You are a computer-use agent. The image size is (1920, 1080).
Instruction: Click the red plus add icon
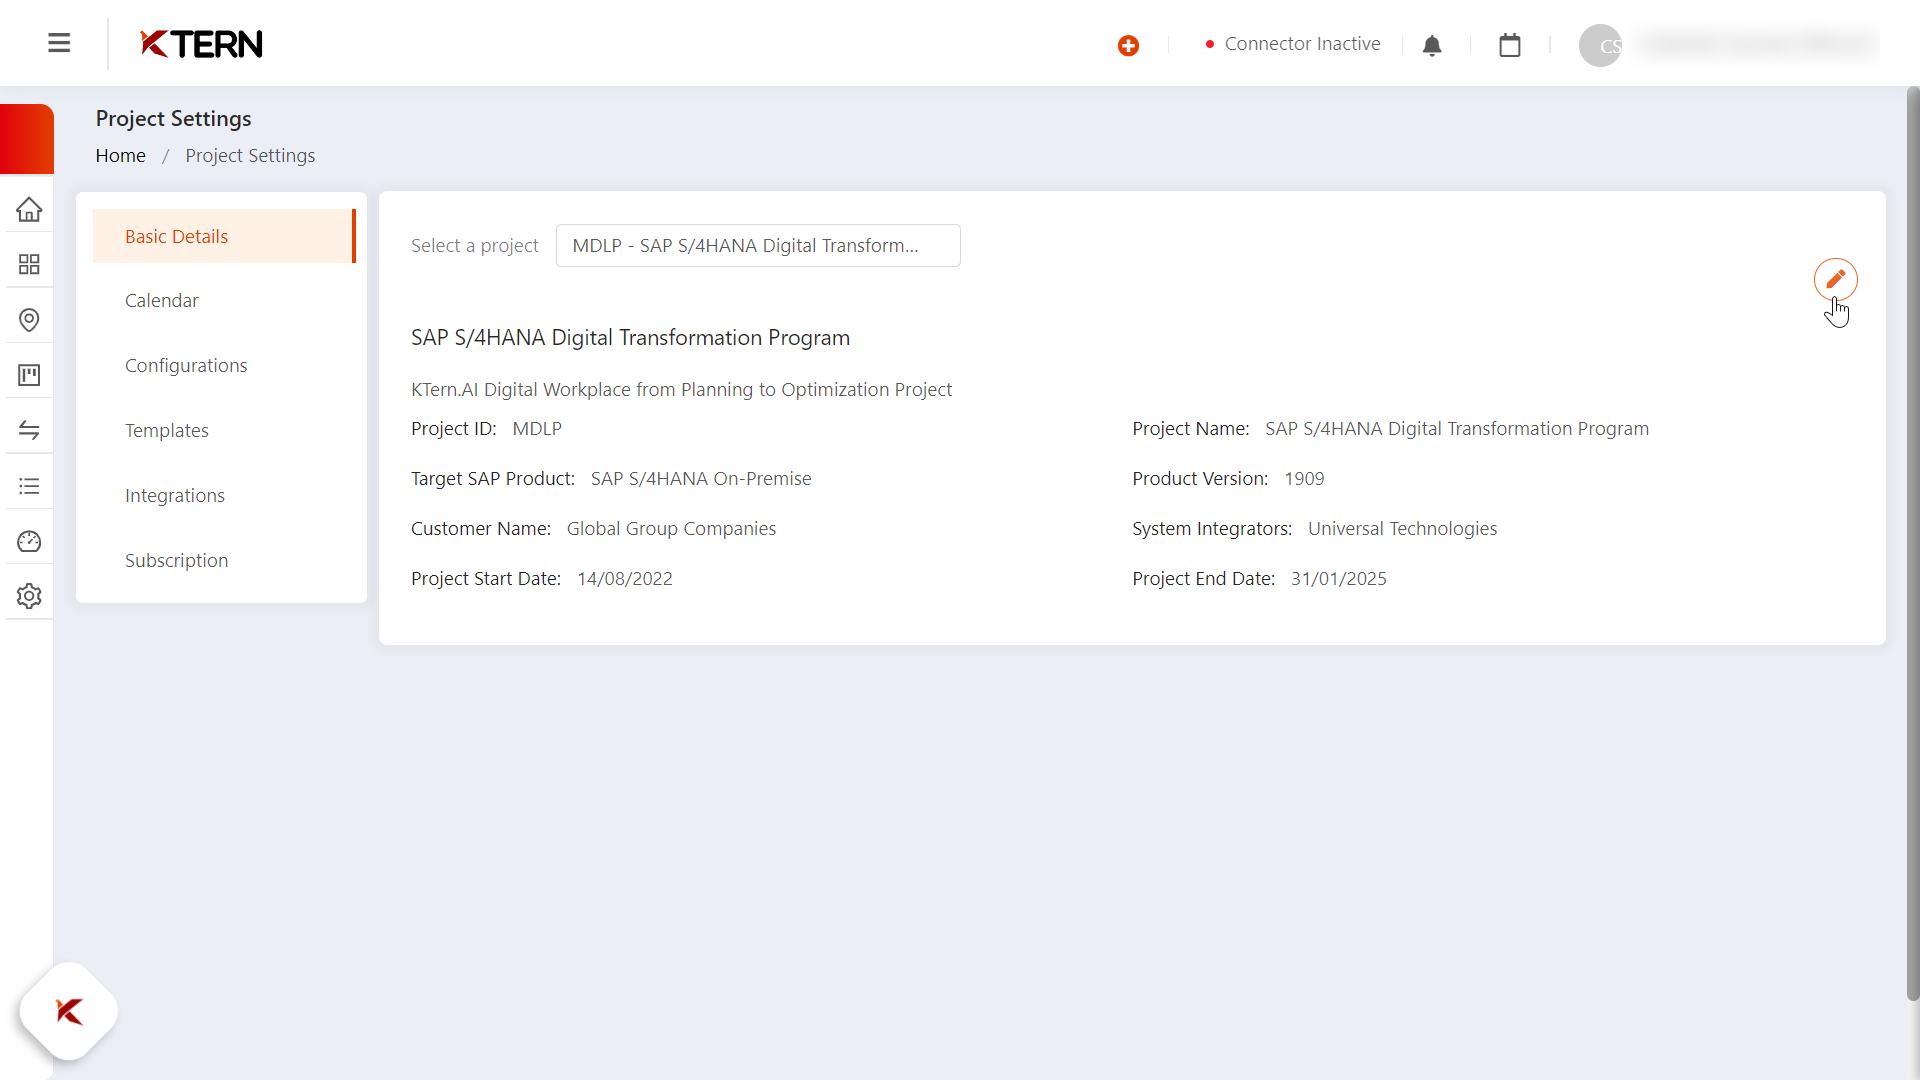pos(1128,45)
